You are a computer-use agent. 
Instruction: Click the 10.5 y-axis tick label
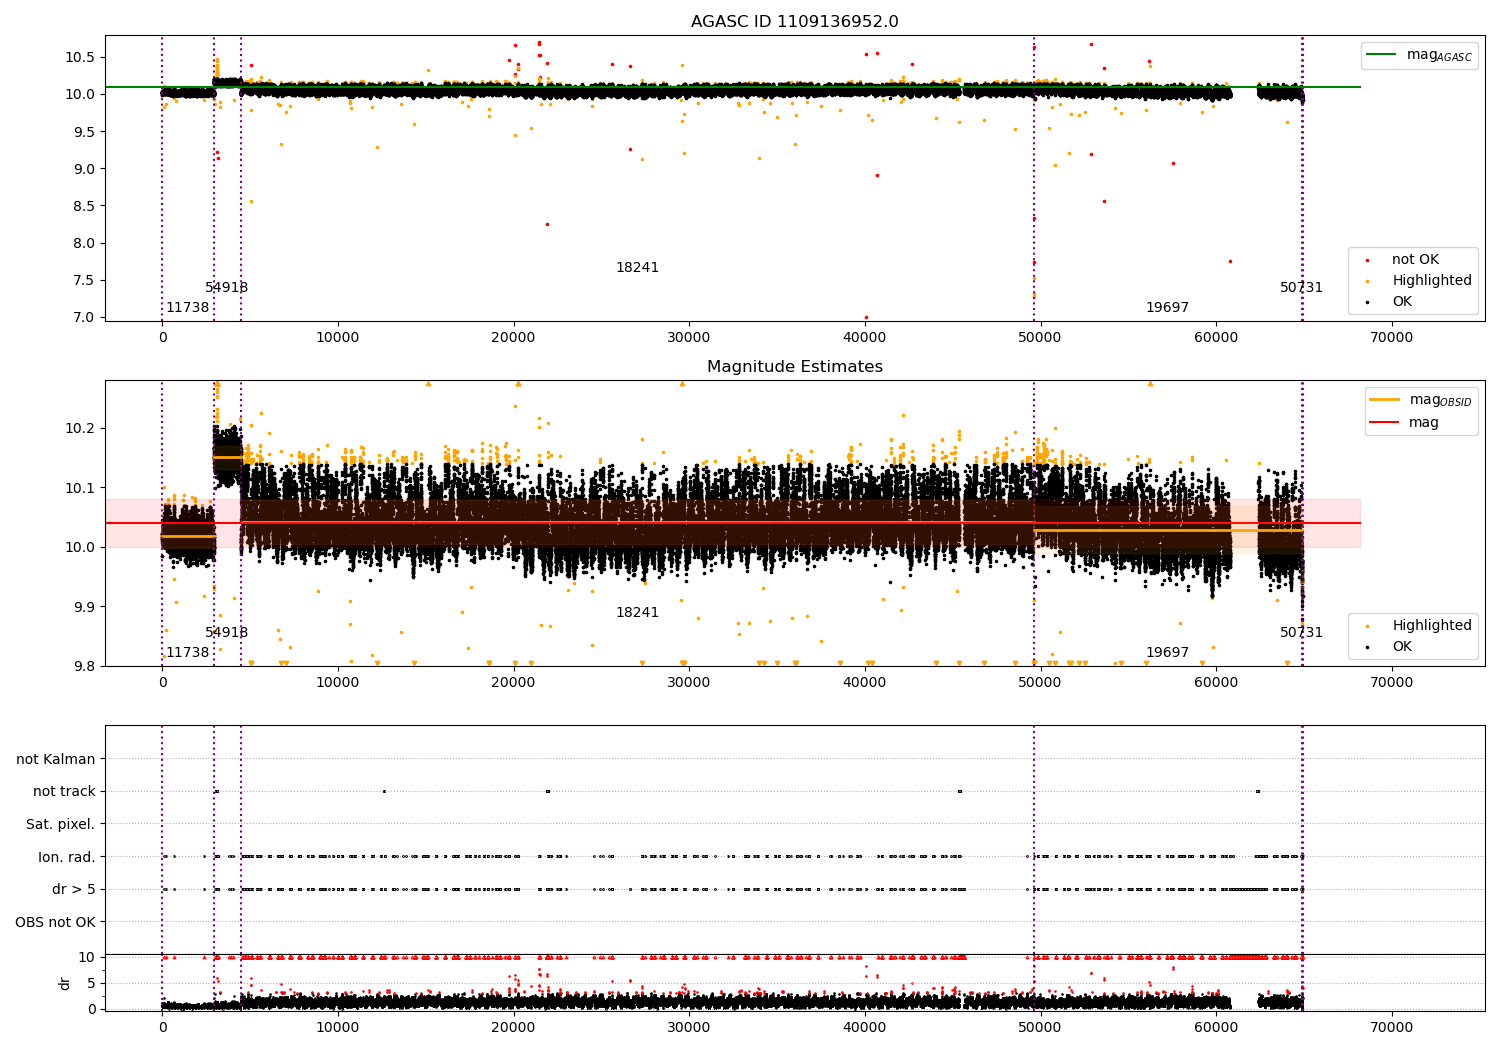[x=81, y=57]
